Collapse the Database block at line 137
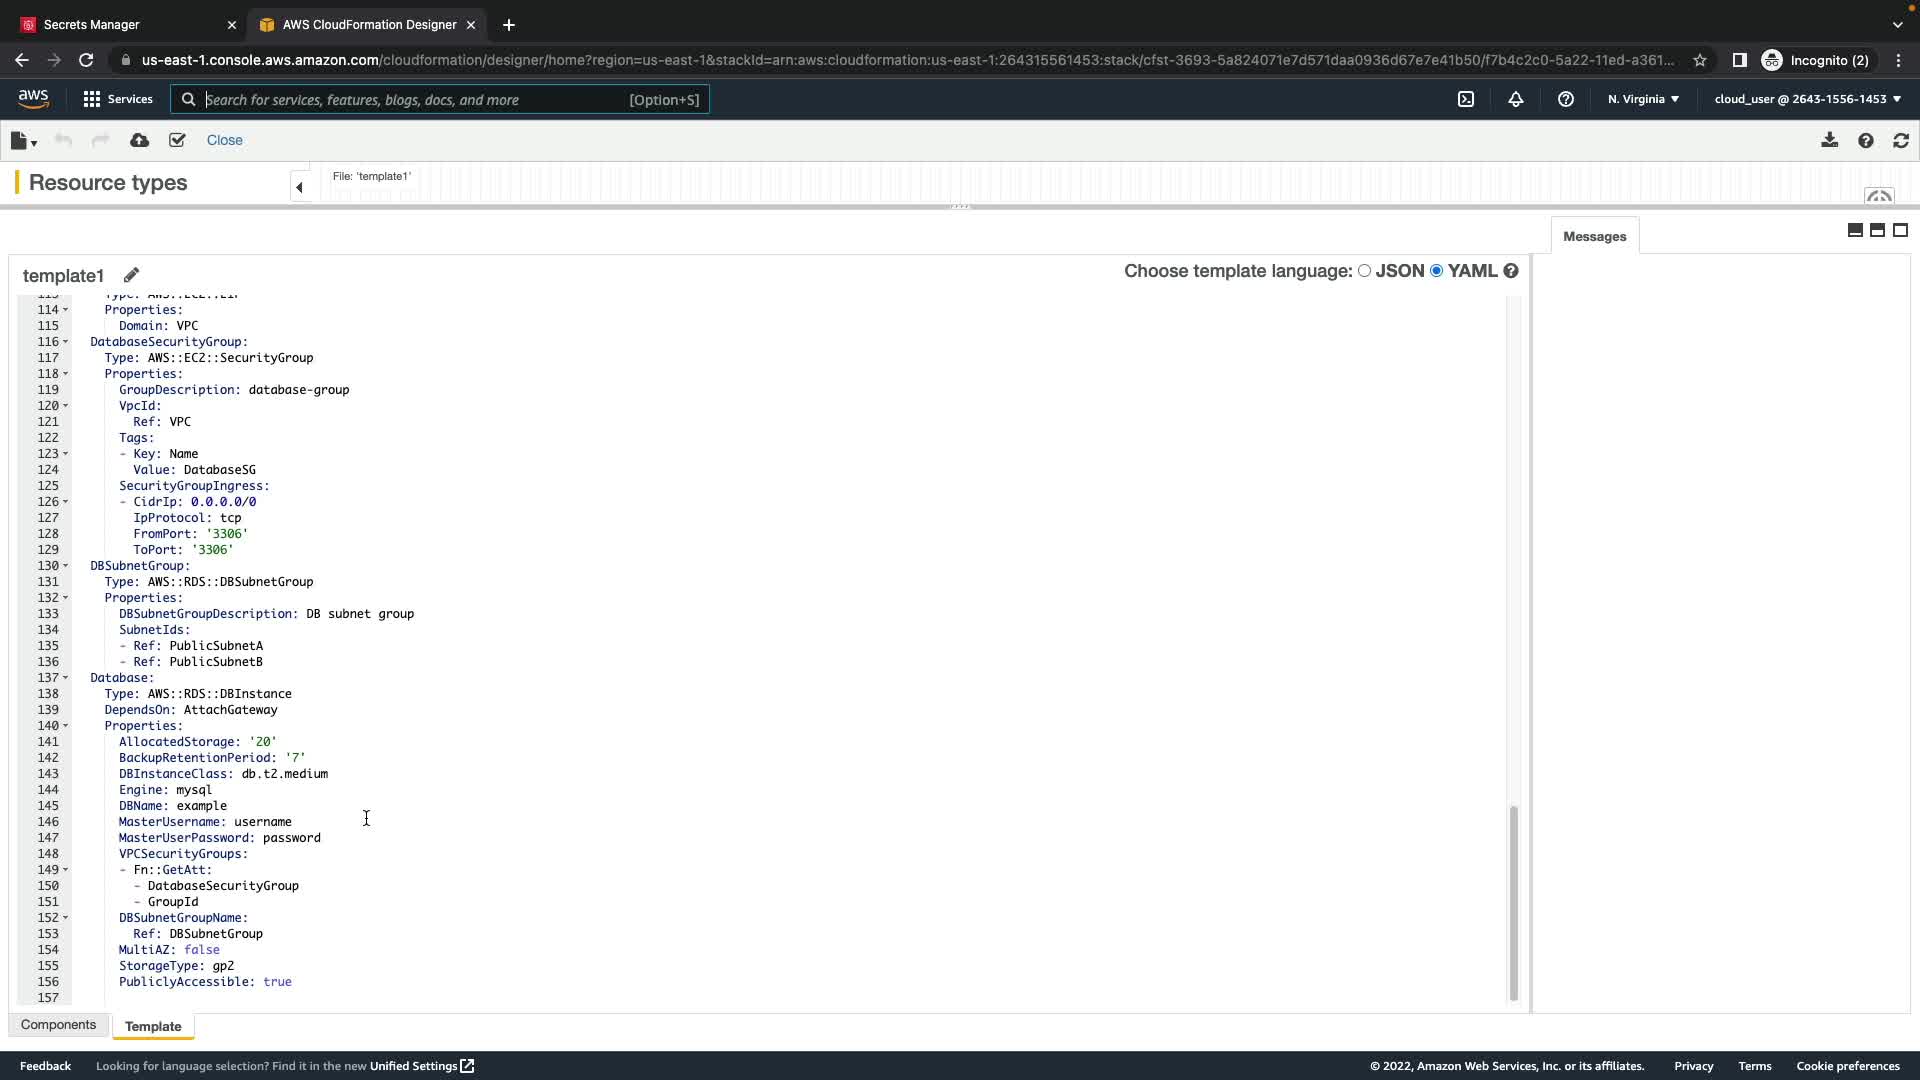The image size is (1920, 1080). (x=66, y=678)
